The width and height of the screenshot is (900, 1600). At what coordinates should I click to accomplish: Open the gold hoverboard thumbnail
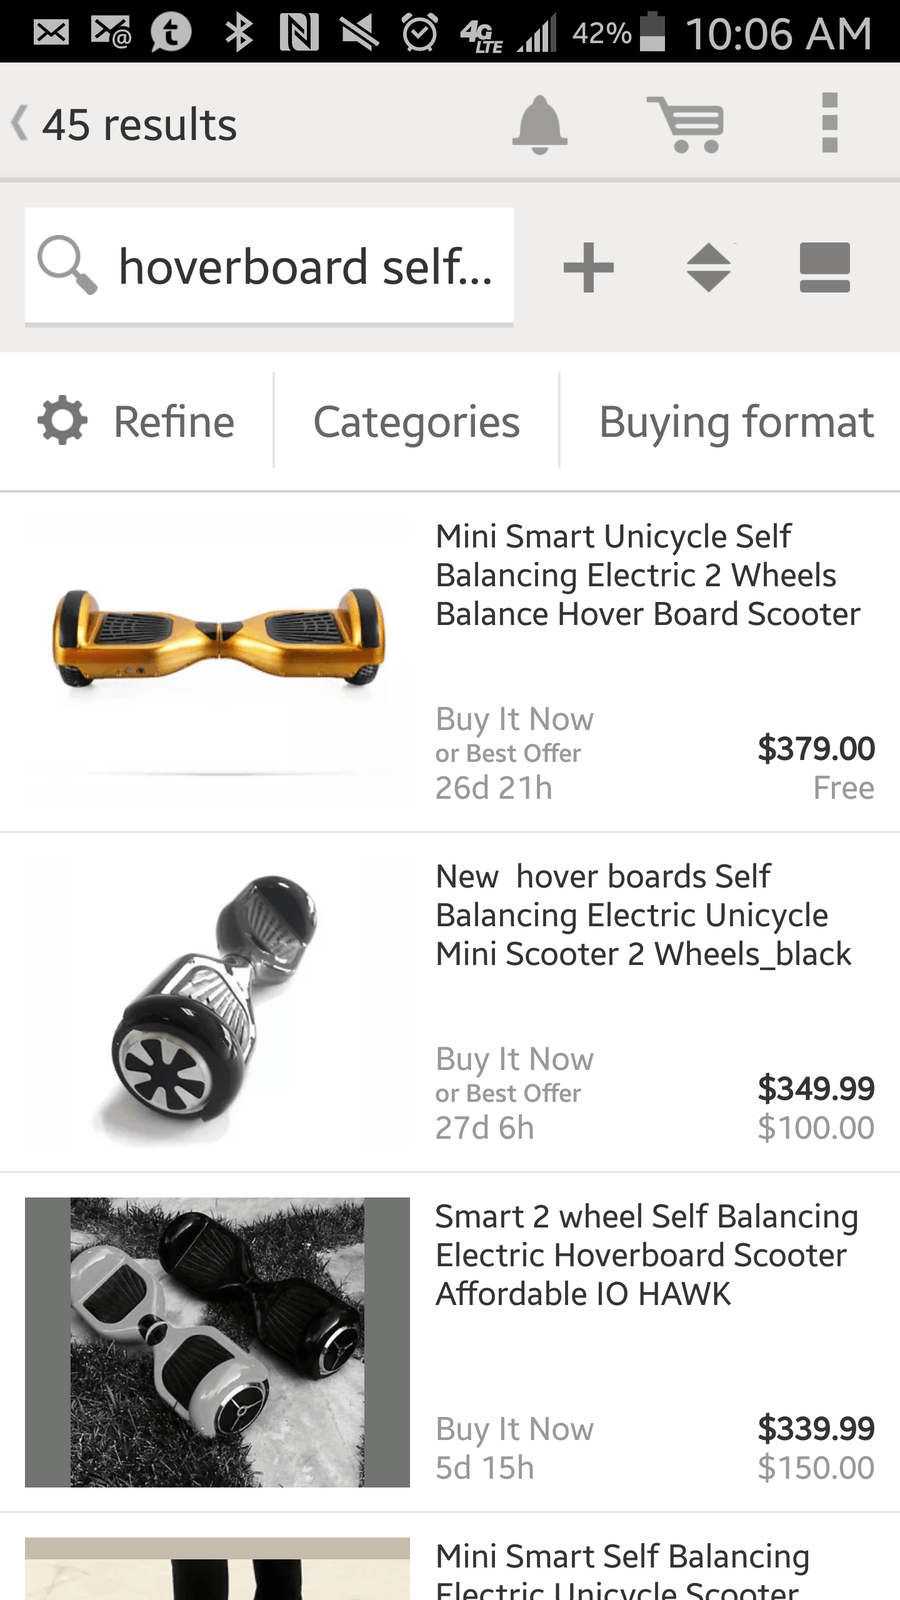pyautogui.click(x=217, y=640)
